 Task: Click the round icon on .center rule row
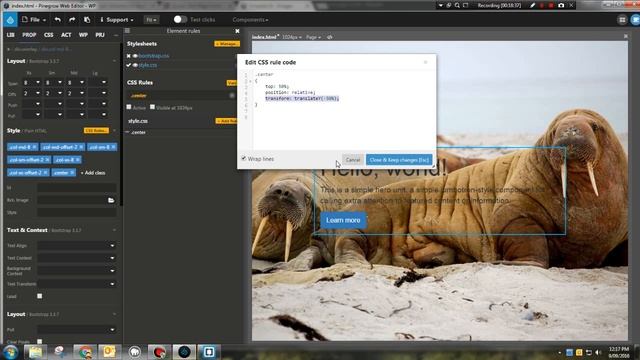coord(232,96)
